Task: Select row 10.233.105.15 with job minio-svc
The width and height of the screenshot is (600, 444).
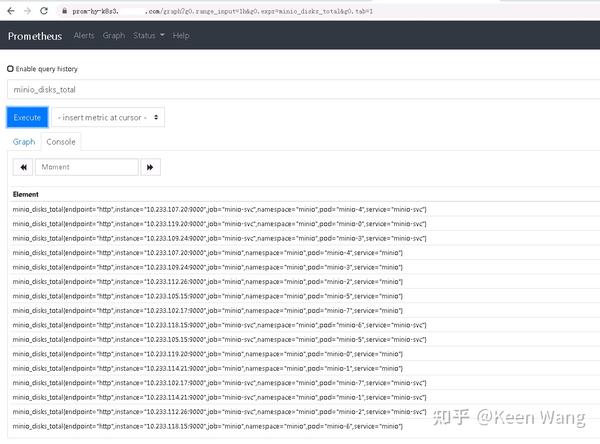Action: pos(306,340)
